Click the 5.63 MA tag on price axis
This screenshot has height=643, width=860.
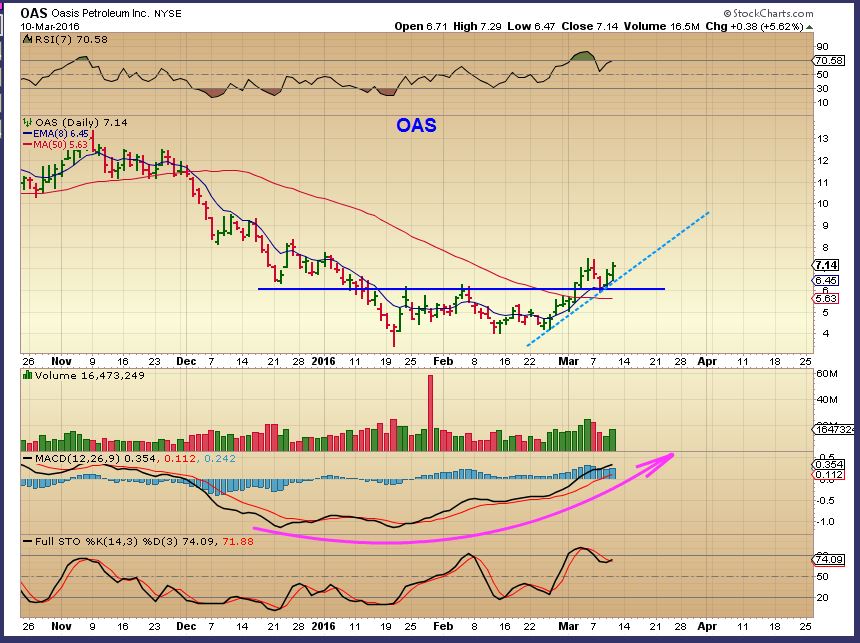(x=827, y=298)
